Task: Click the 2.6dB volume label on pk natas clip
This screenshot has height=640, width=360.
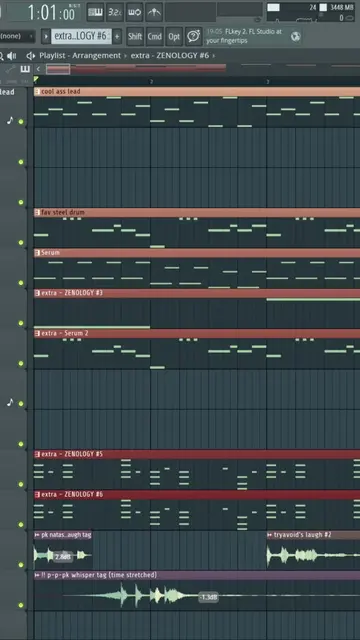Action: click(x=62, y=557)
